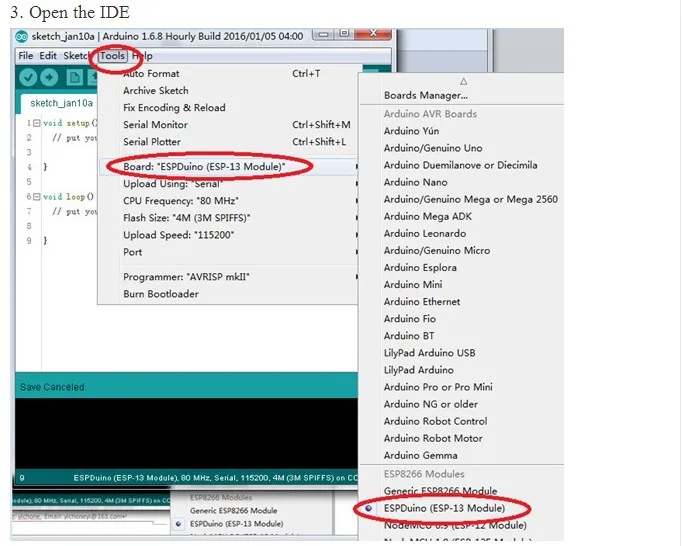Select Arduino Mega ADK board
683x546 pixels.
(x=462, y=217)
